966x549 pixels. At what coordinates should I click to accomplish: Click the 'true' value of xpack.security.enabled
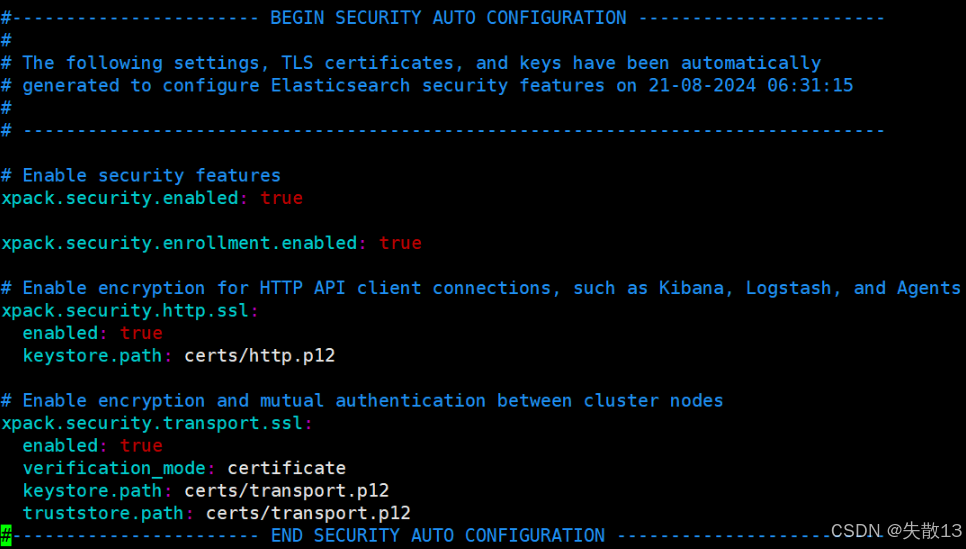282,198
